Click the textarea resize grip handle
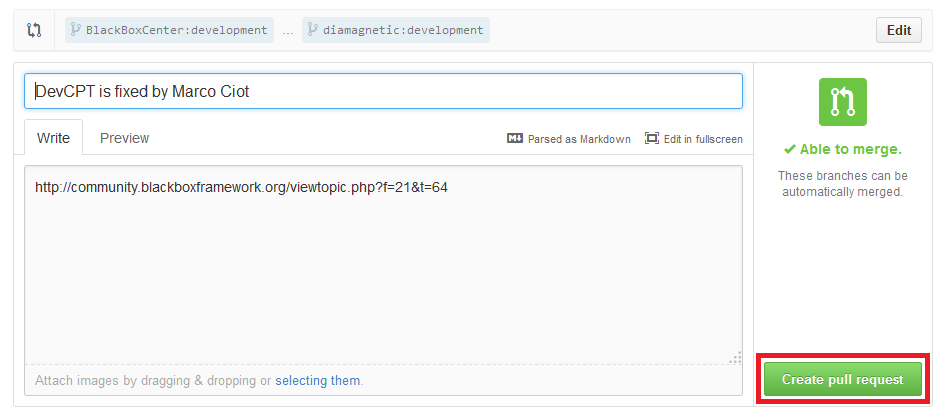 [735, 357]
